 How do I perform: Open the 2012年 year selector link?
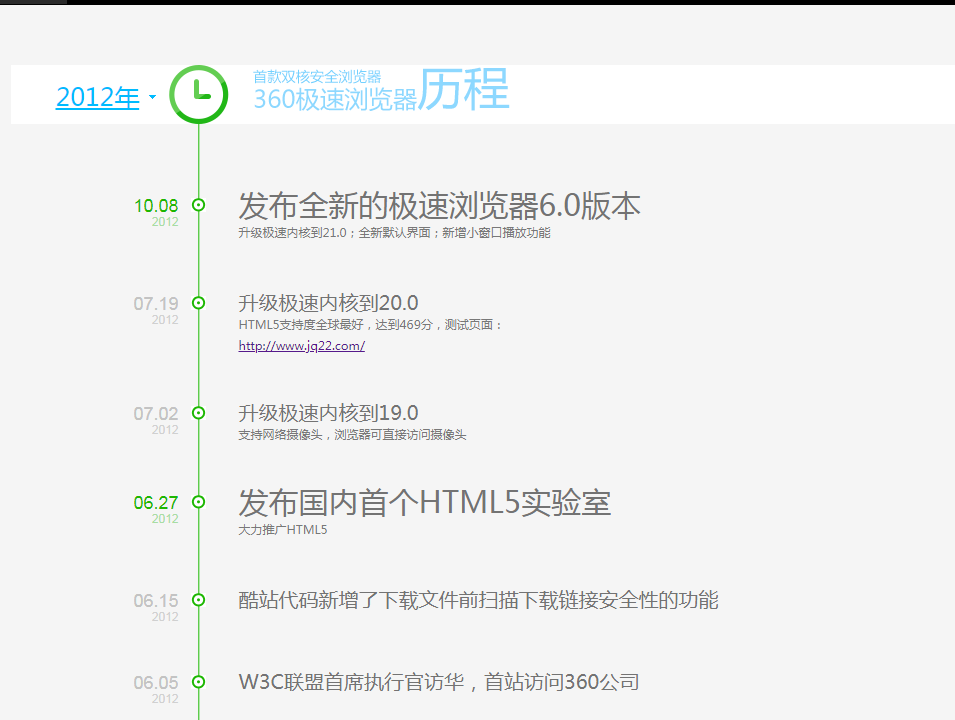coord(97,97)
